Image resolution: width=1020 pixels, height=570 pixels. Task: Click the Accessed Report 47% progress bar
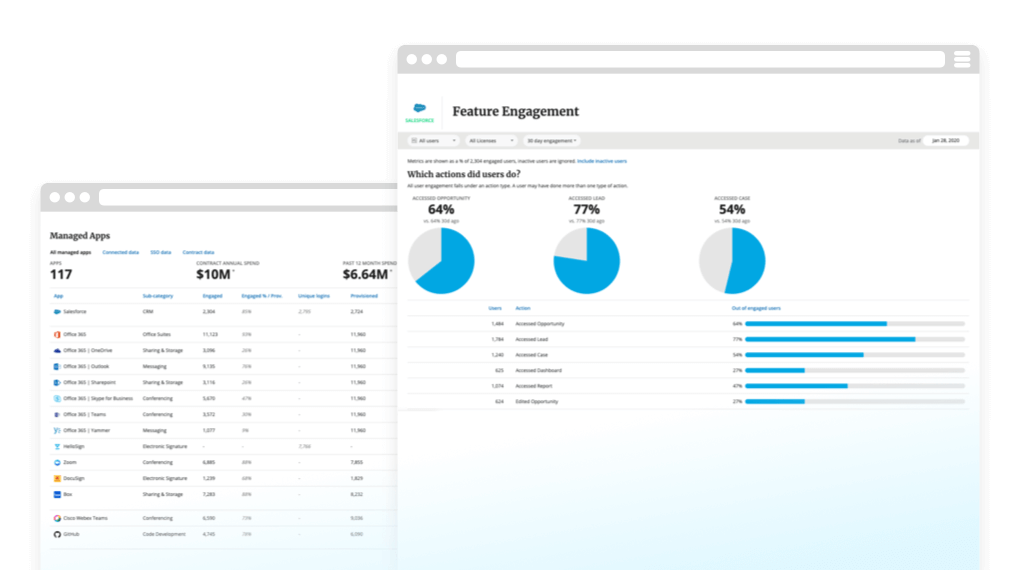[855, 386]
